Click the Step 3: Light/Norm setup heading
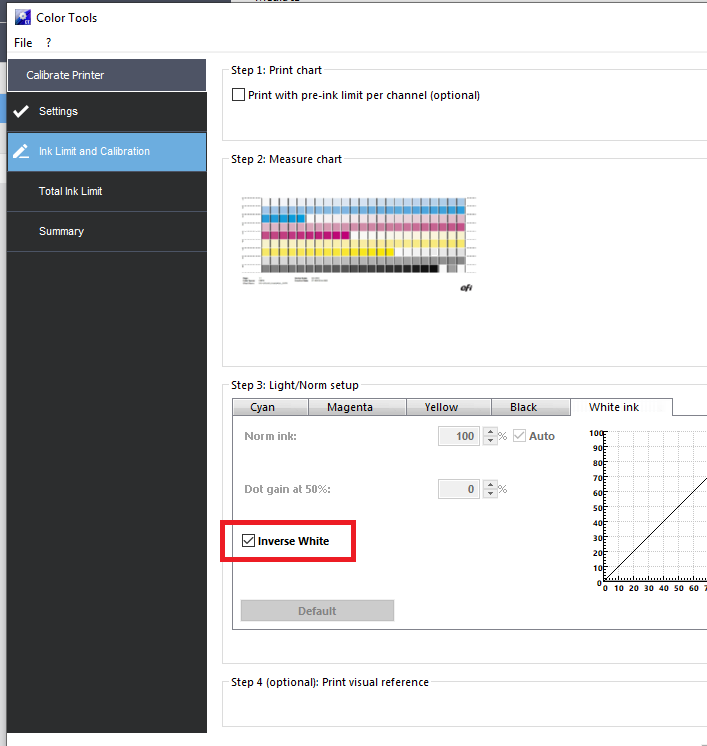Image resolution: width=707 pixels, height=746 pixels. click(295, 385)
